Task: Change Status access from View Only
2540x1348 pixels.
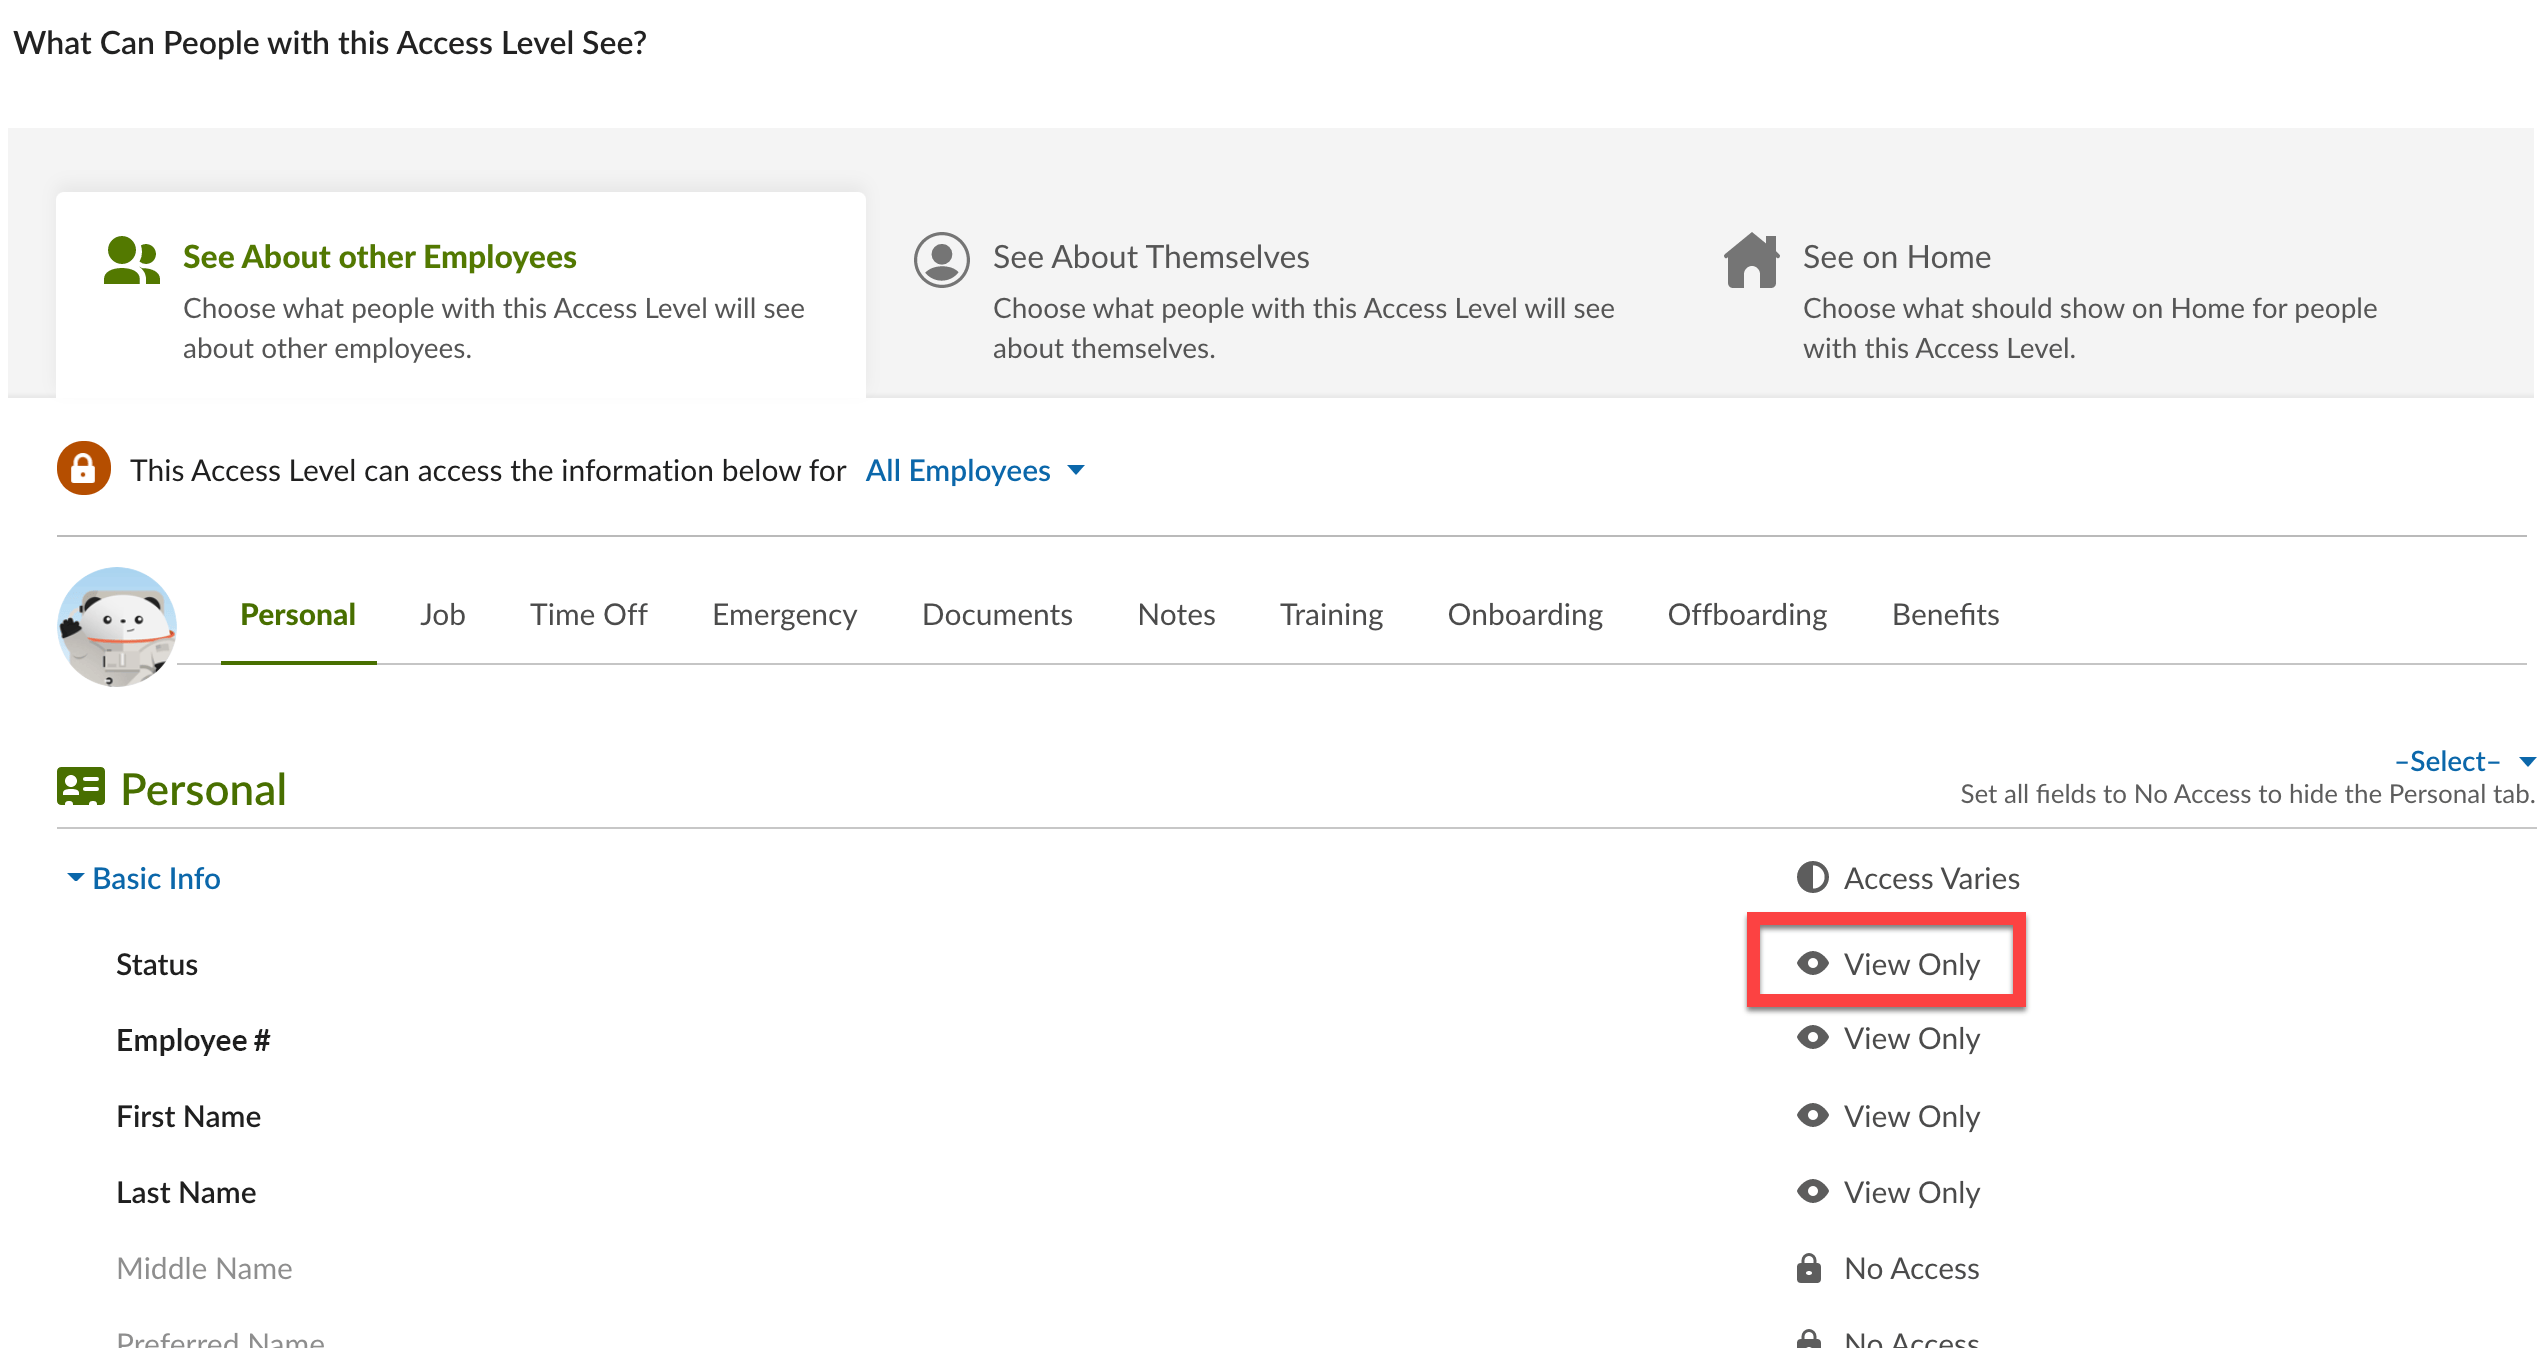Action: [1888, 963]
